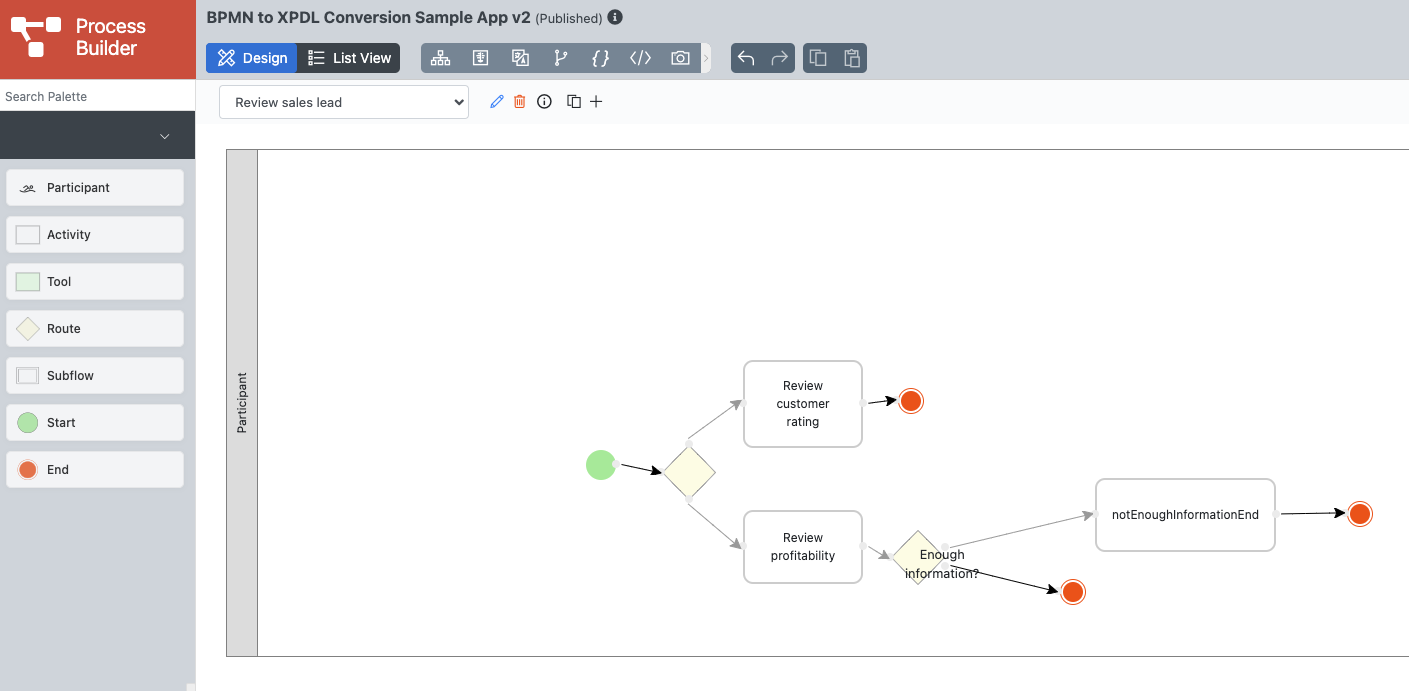Click the copy icon in the top toolbar
Image resolution: width=1409 pixels, height=691 pixels.
[818, 58]
